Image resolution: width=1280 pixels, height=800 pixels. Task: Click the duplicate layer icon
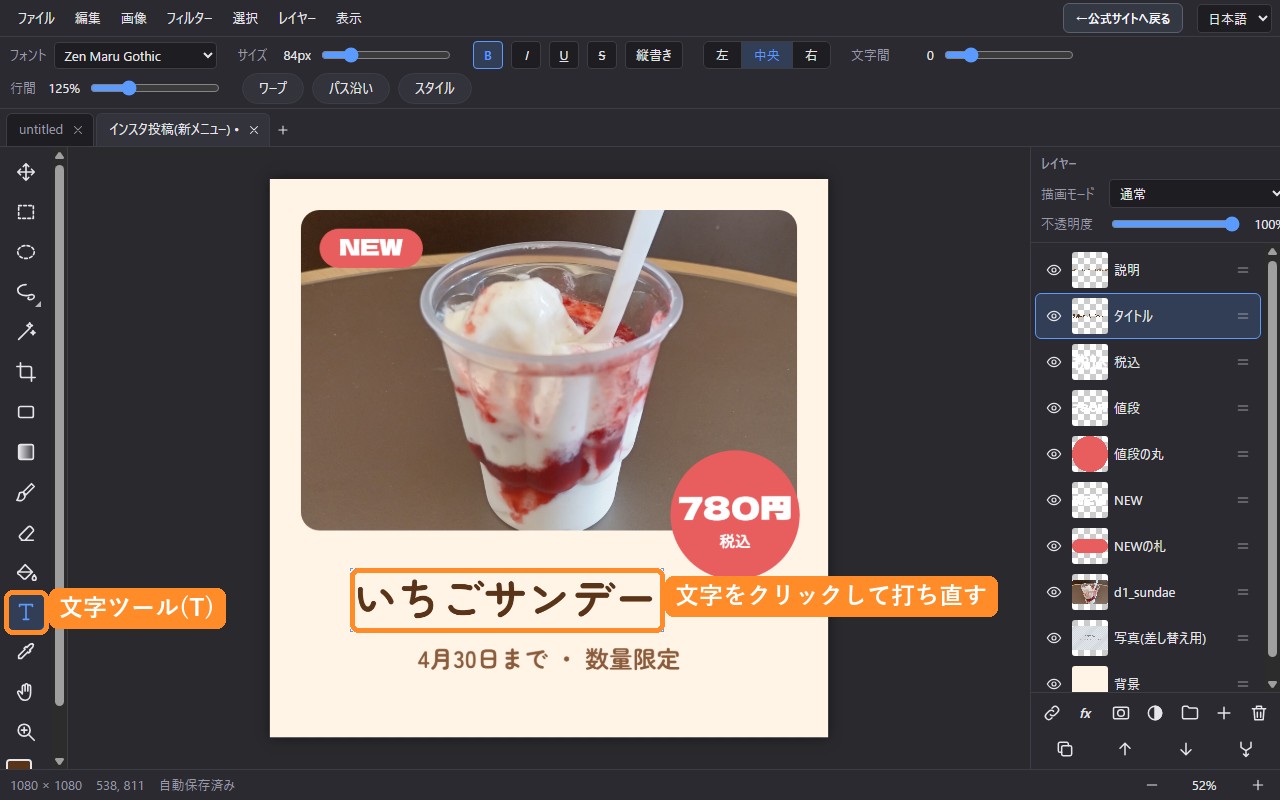pos(1065,749)
